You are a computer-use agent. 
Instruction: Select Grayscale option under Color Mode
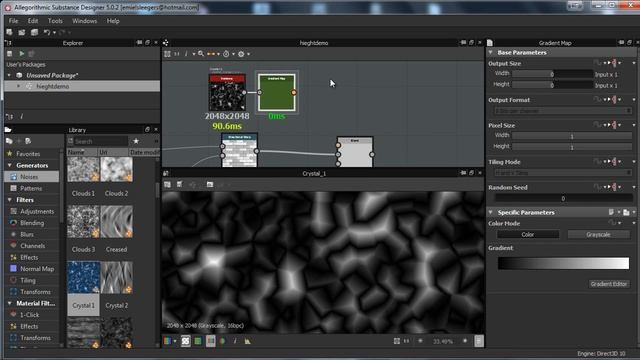point(598,234)
